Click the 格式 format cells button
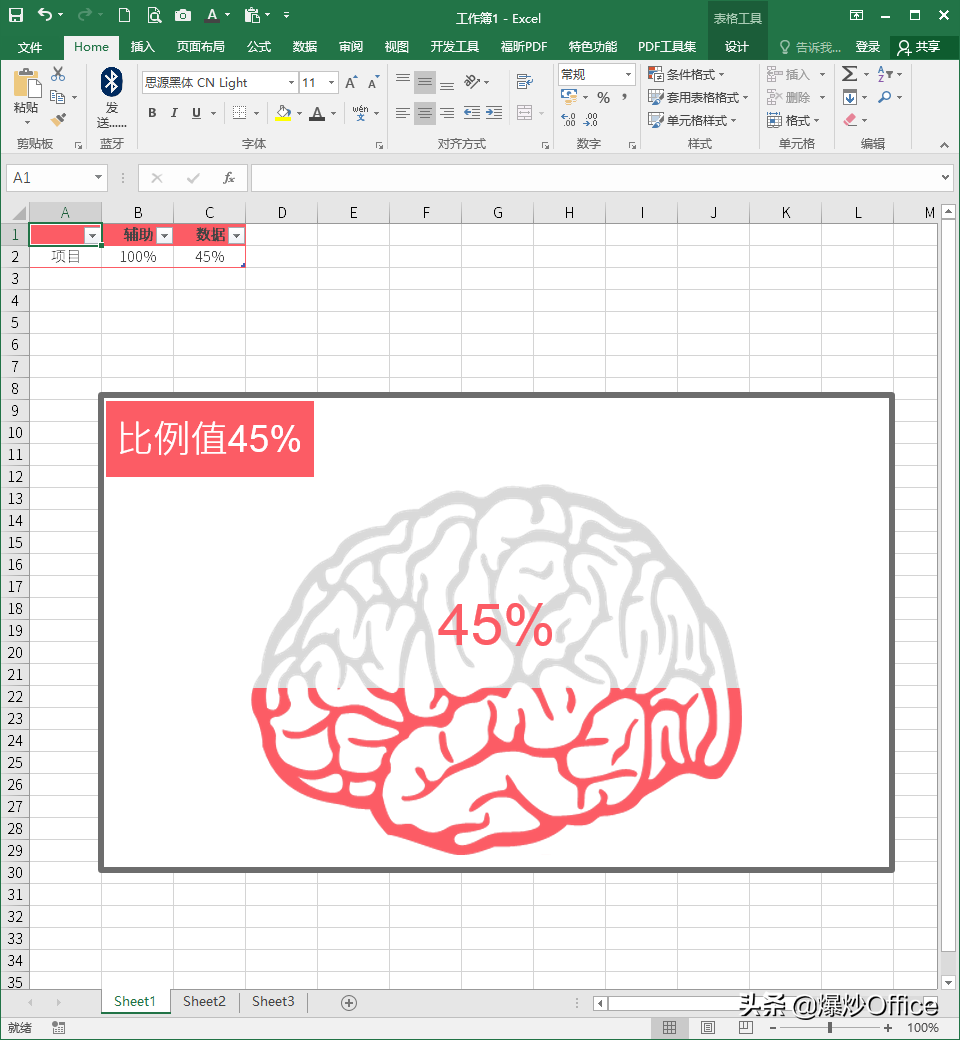The image size is (960, 1040). tap(793, 120)
